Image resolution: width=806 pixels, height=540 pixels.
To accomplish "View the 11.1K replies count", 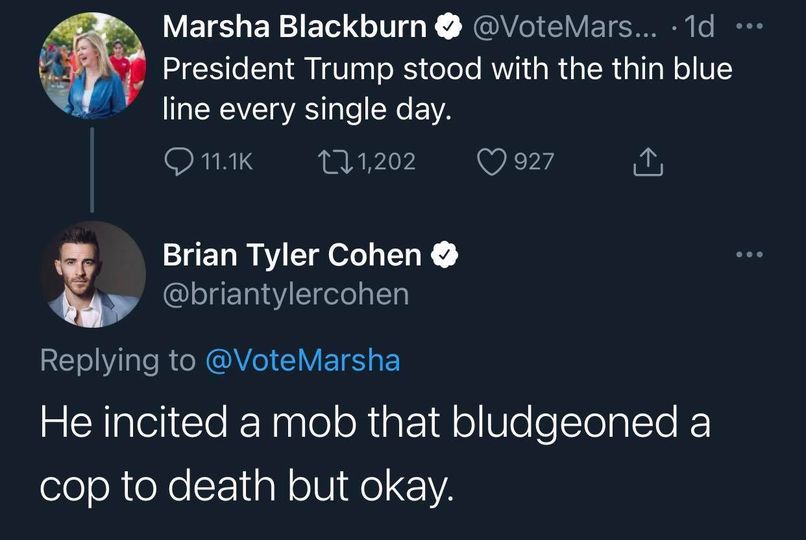I will [227, 161].
